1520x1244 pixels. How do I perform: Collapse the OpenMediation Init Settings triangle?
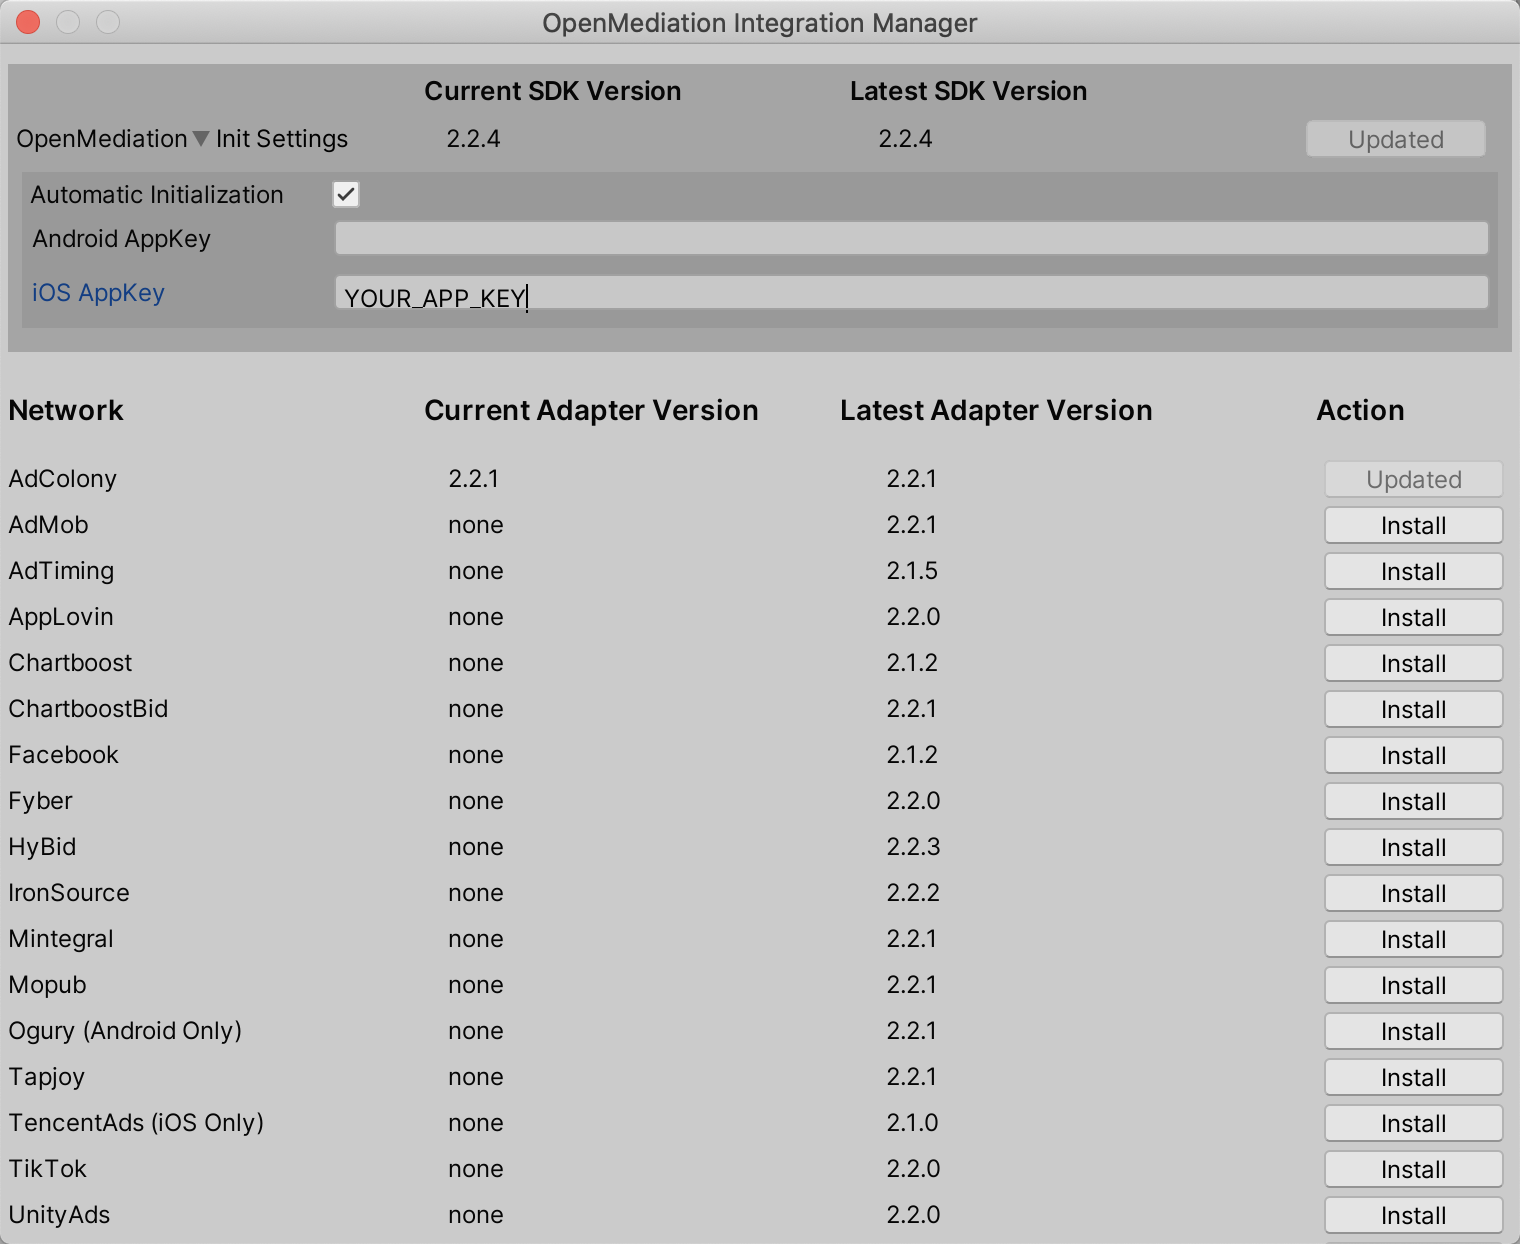(x=201, y=139)
